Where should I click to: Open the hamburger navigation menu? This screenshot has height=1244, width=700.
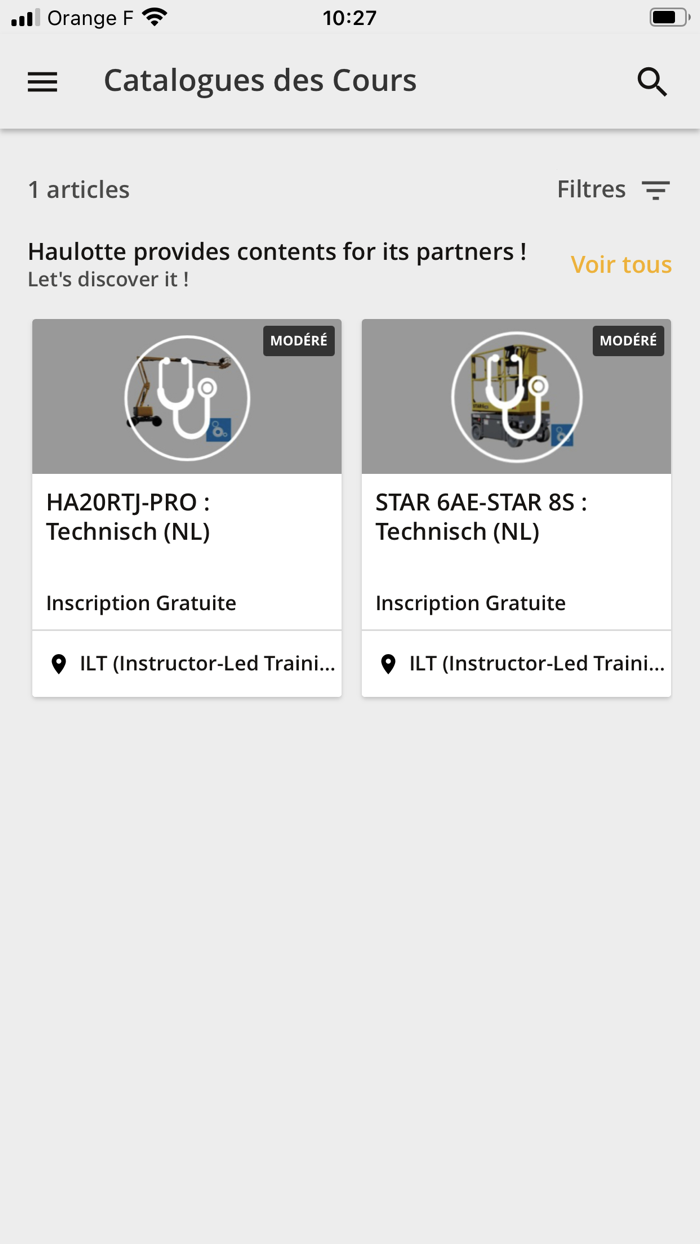(42, 82)
